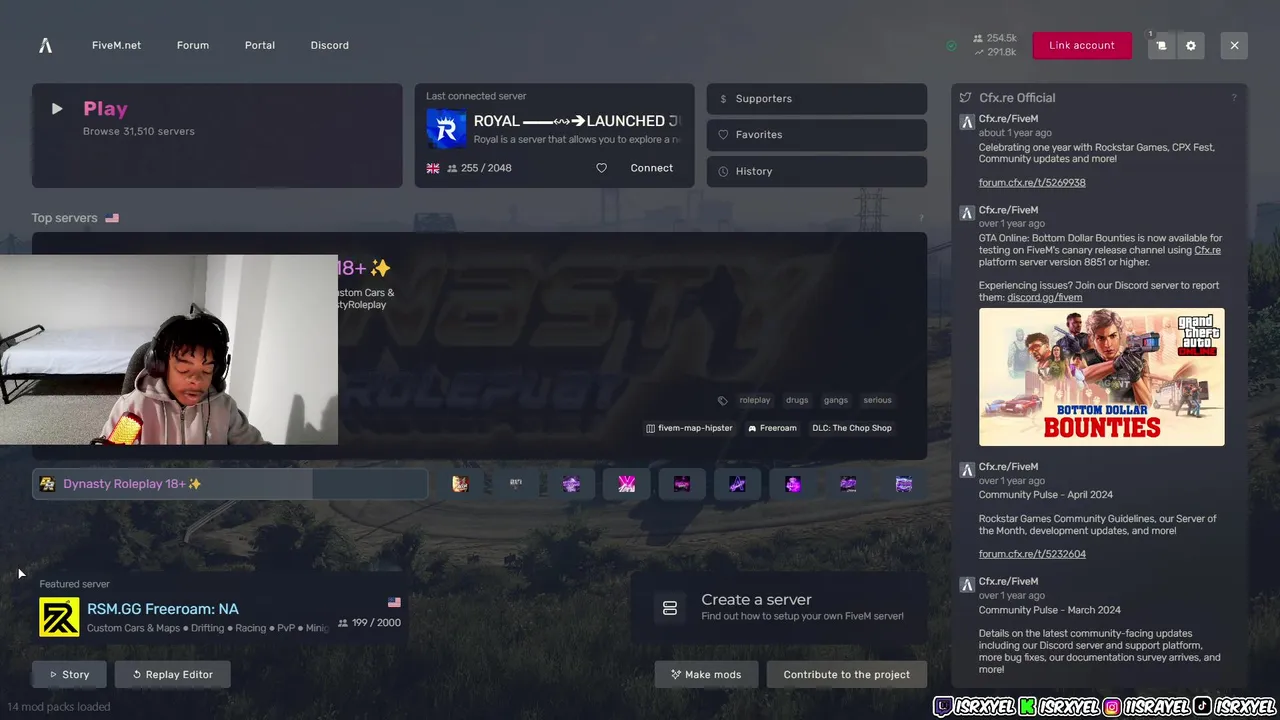Click the 255 / 2048 player count
Viewport: 1280px width, 720px height.
coord(479,168)
